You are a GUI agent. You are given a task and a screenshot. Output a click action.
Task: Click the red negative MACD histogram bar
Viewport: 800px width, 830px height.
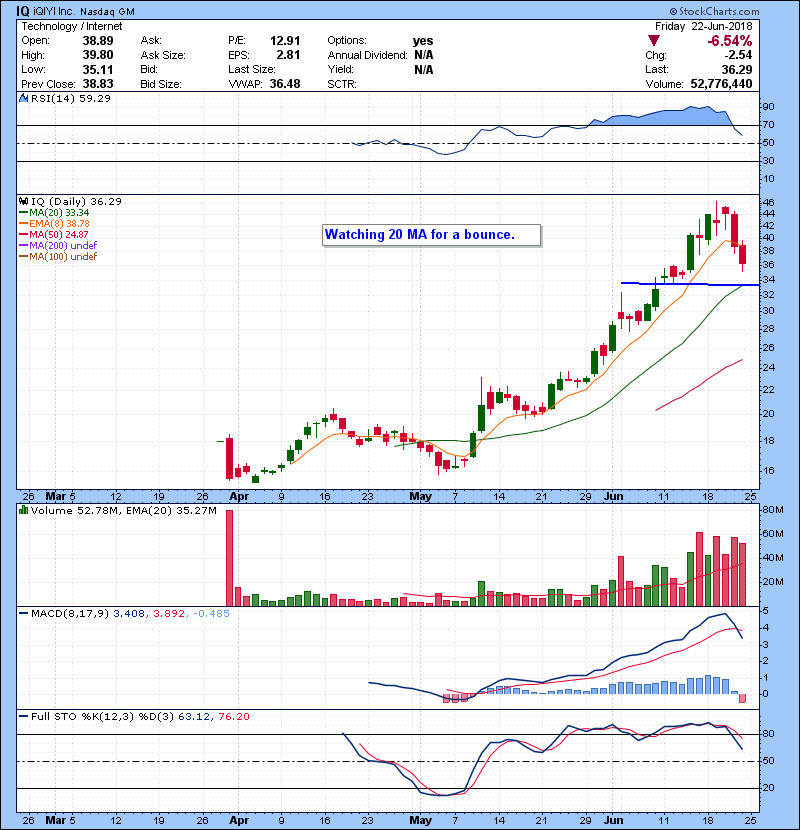coord(742,698)
